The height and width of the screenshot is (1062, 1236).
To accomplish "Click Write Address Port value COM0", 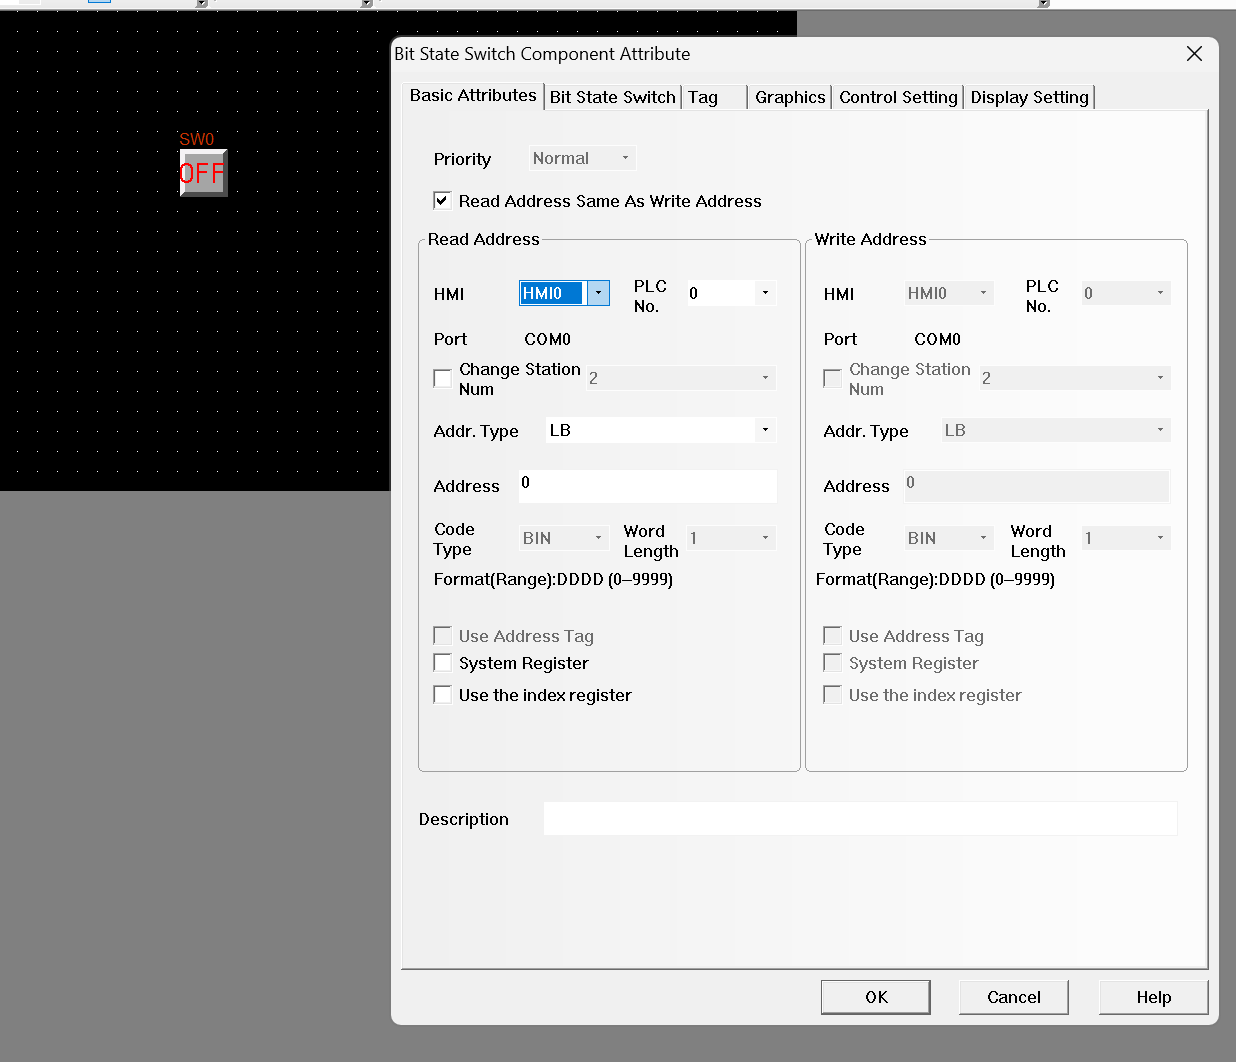I will point(937,339).
